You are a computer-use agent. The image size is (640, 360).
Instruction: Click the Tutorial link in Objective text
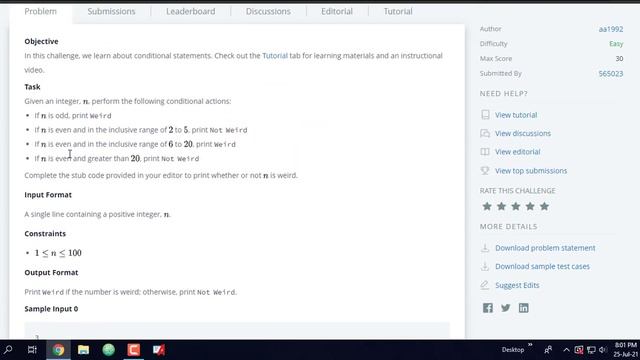[x=275, y=56]
